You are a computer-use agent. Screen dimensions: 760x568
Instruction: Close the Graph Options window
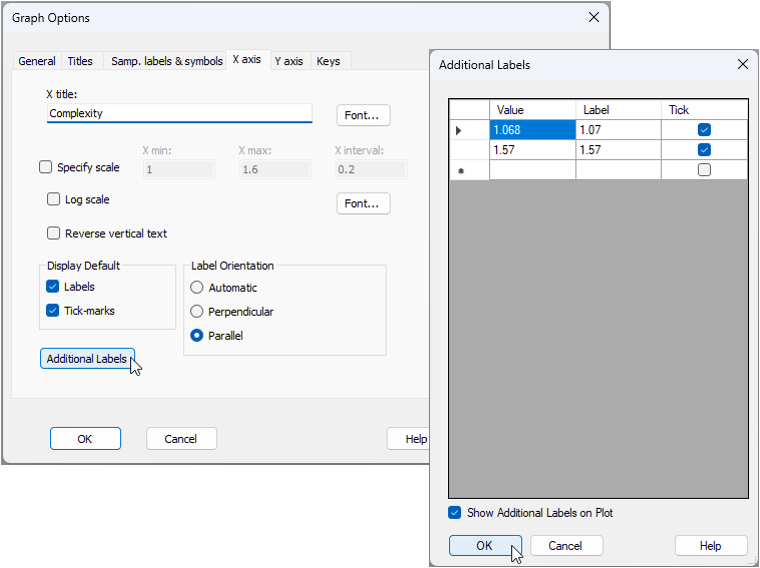click(593, 17)
